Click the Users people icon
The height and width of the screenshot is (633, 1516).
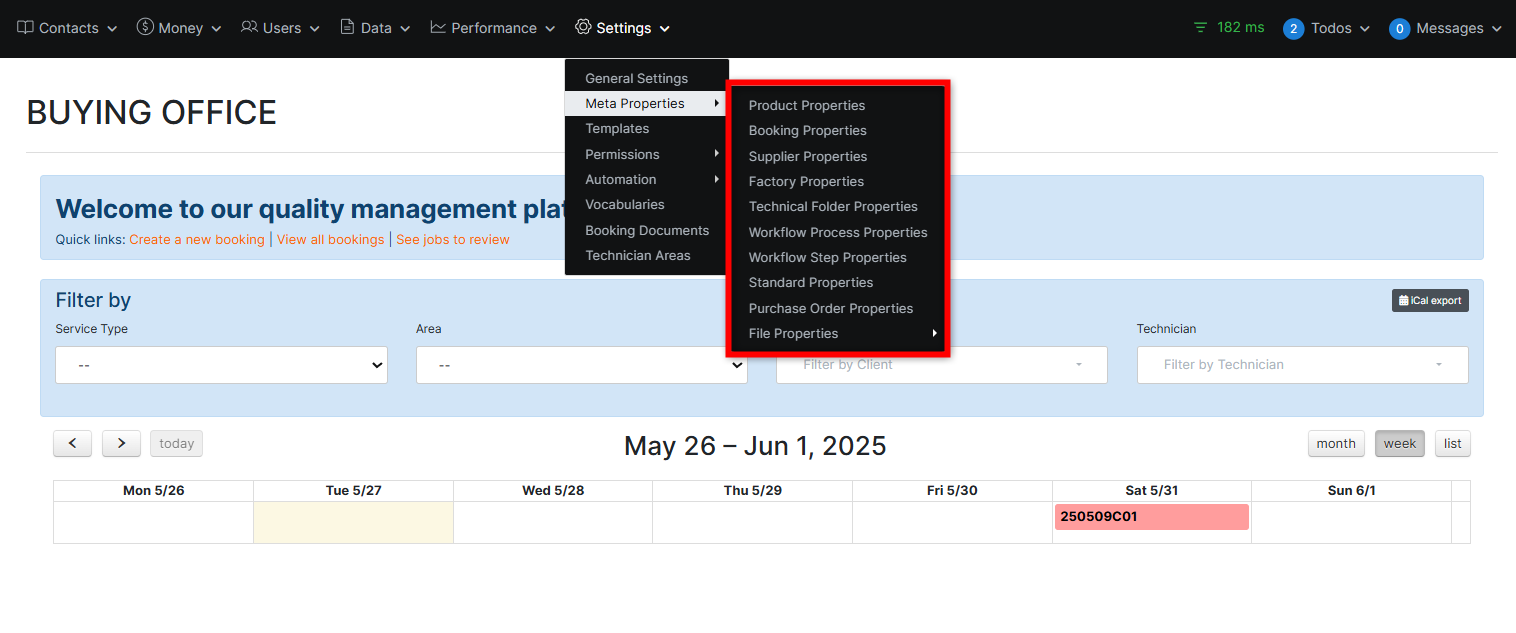coord(249,27)
